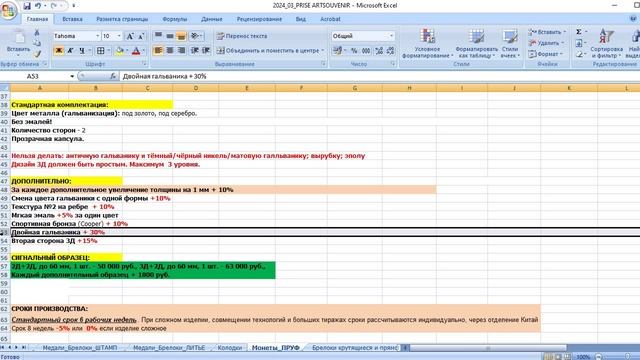The image size is (640, 360).
Task: Activate the Format Painter brush
Action: click(x=37, y=53)
